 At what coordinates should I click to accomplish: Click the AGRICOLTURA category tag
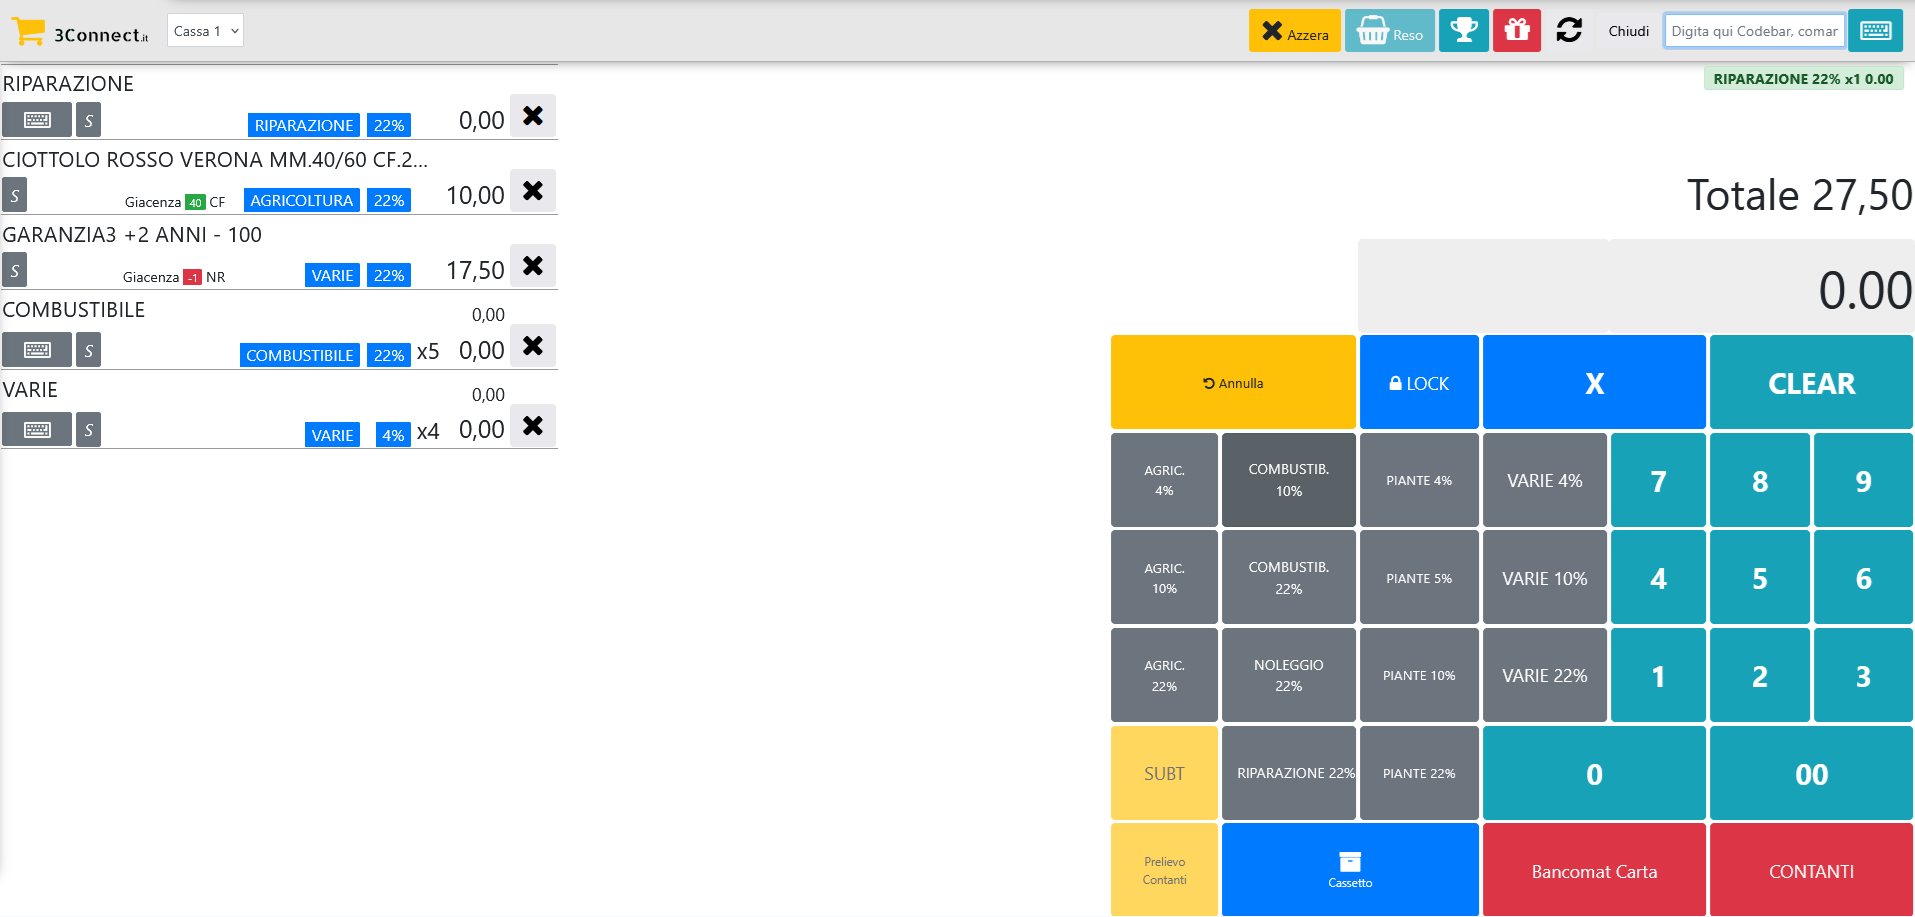click(x=301, y=200)
